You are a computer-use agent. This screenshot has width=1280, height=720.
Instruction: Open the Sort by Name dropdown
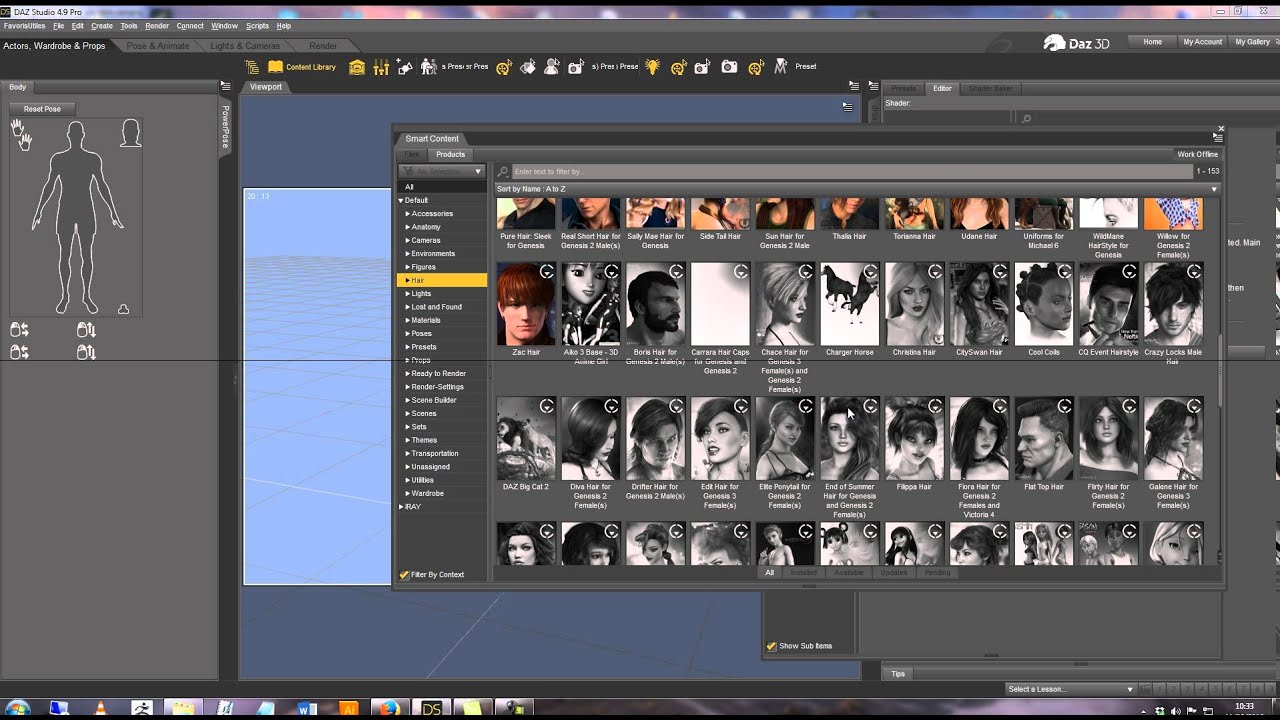tap(858, 189)
